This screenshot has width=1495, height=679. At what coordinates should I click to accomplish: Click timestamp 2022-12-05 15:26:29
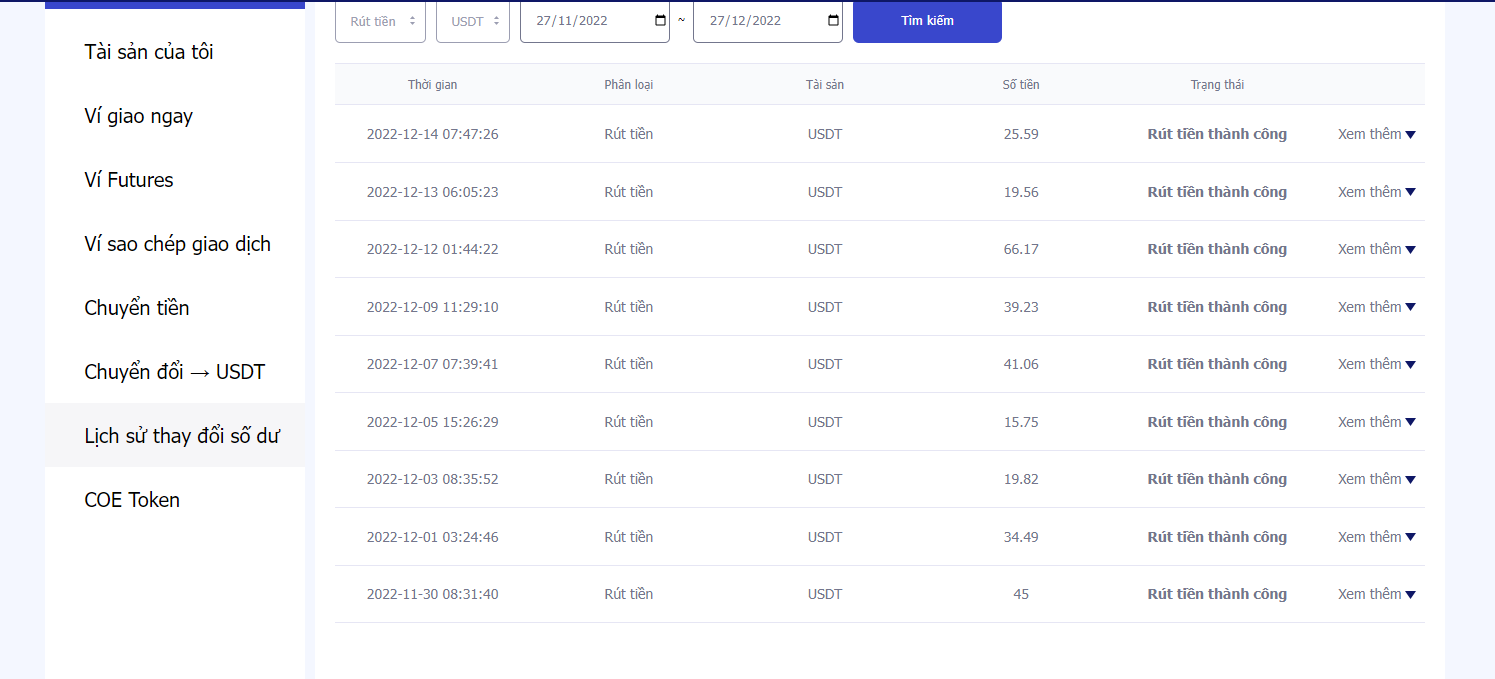pyautogui.click(x=432, y=422)
